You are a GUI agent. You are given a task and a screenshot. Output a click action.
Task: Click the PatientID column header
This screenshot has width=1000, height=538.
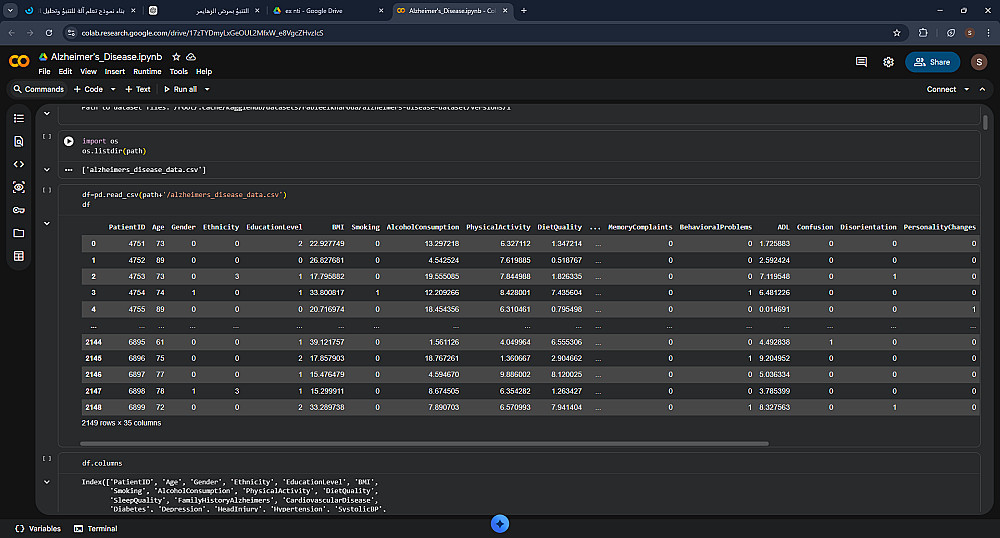(x=127, y=227)
